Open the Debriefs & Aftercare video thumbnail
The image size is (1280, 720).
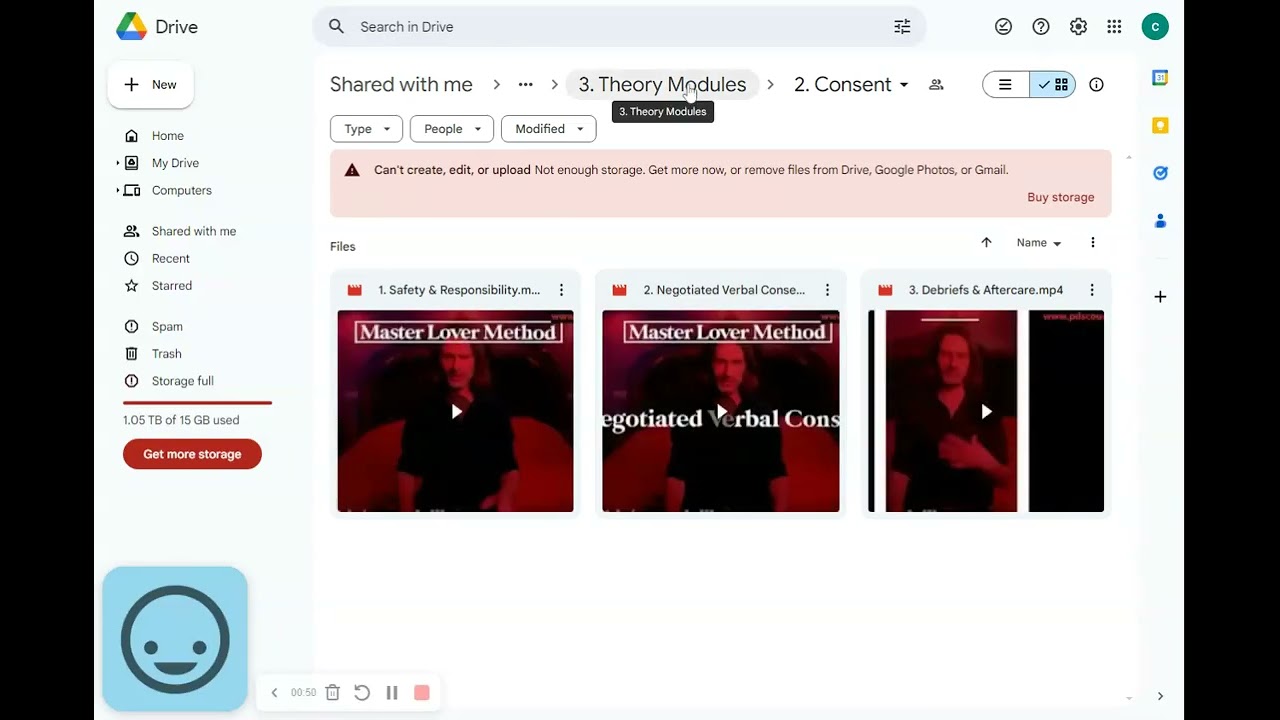click(986, 411)
